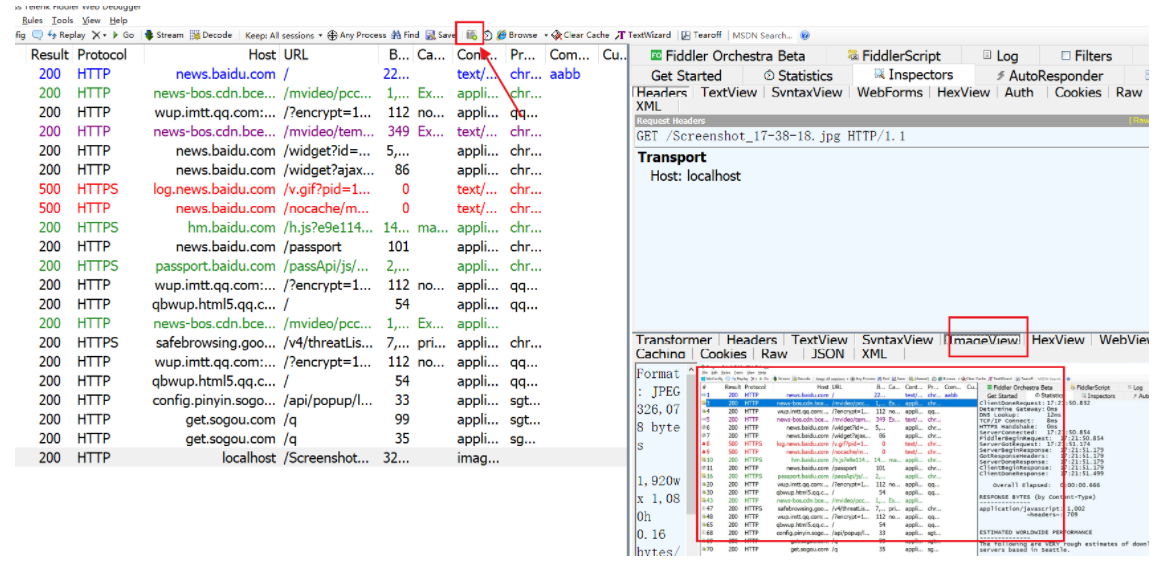This screenshot has height=566, width=1164.
Task: Switch to the Log tab
Action: coord(1000,56)
